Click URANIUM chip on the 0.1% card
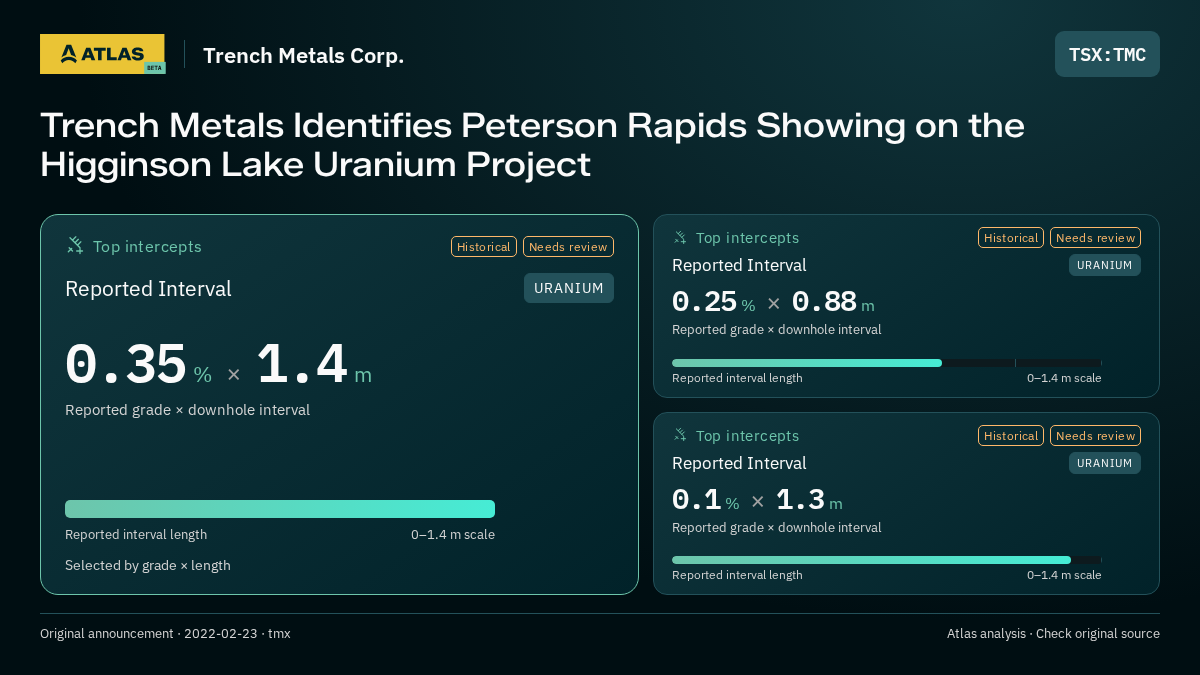The image size is (1200, 675). click(1105, 463)
